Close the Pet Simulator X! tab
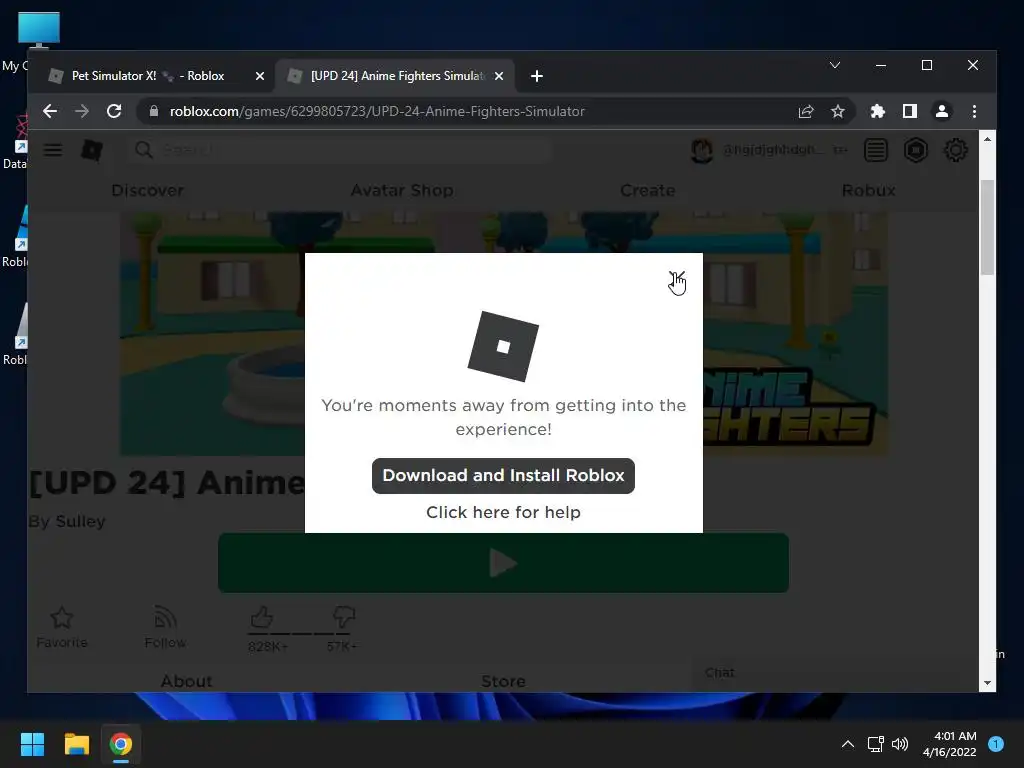1024x768 pixels. [260, 76]
